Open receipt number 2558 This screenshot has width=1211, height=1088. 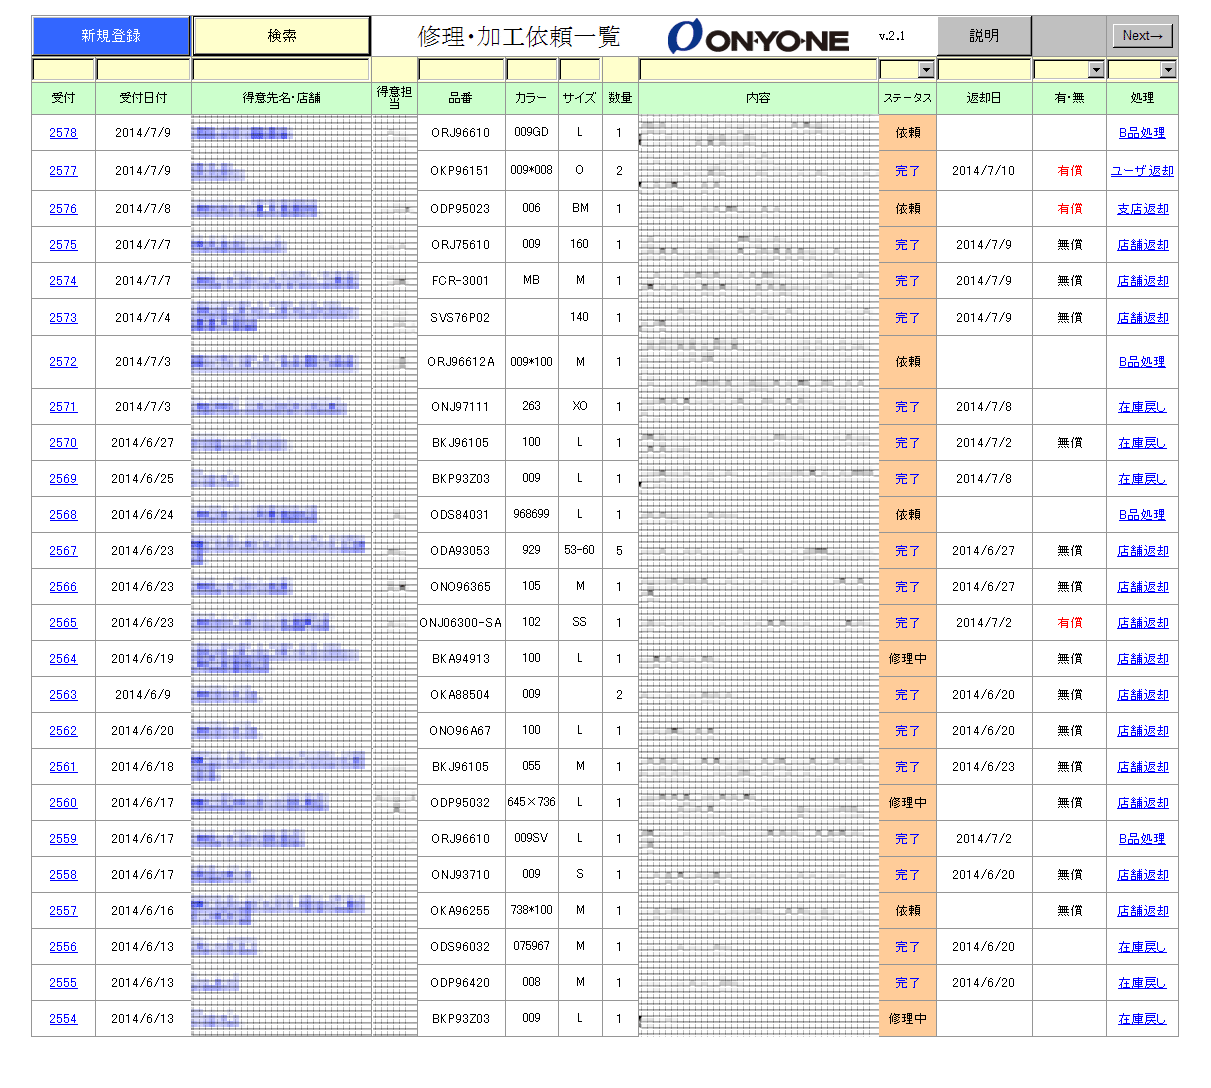[63, 875]
